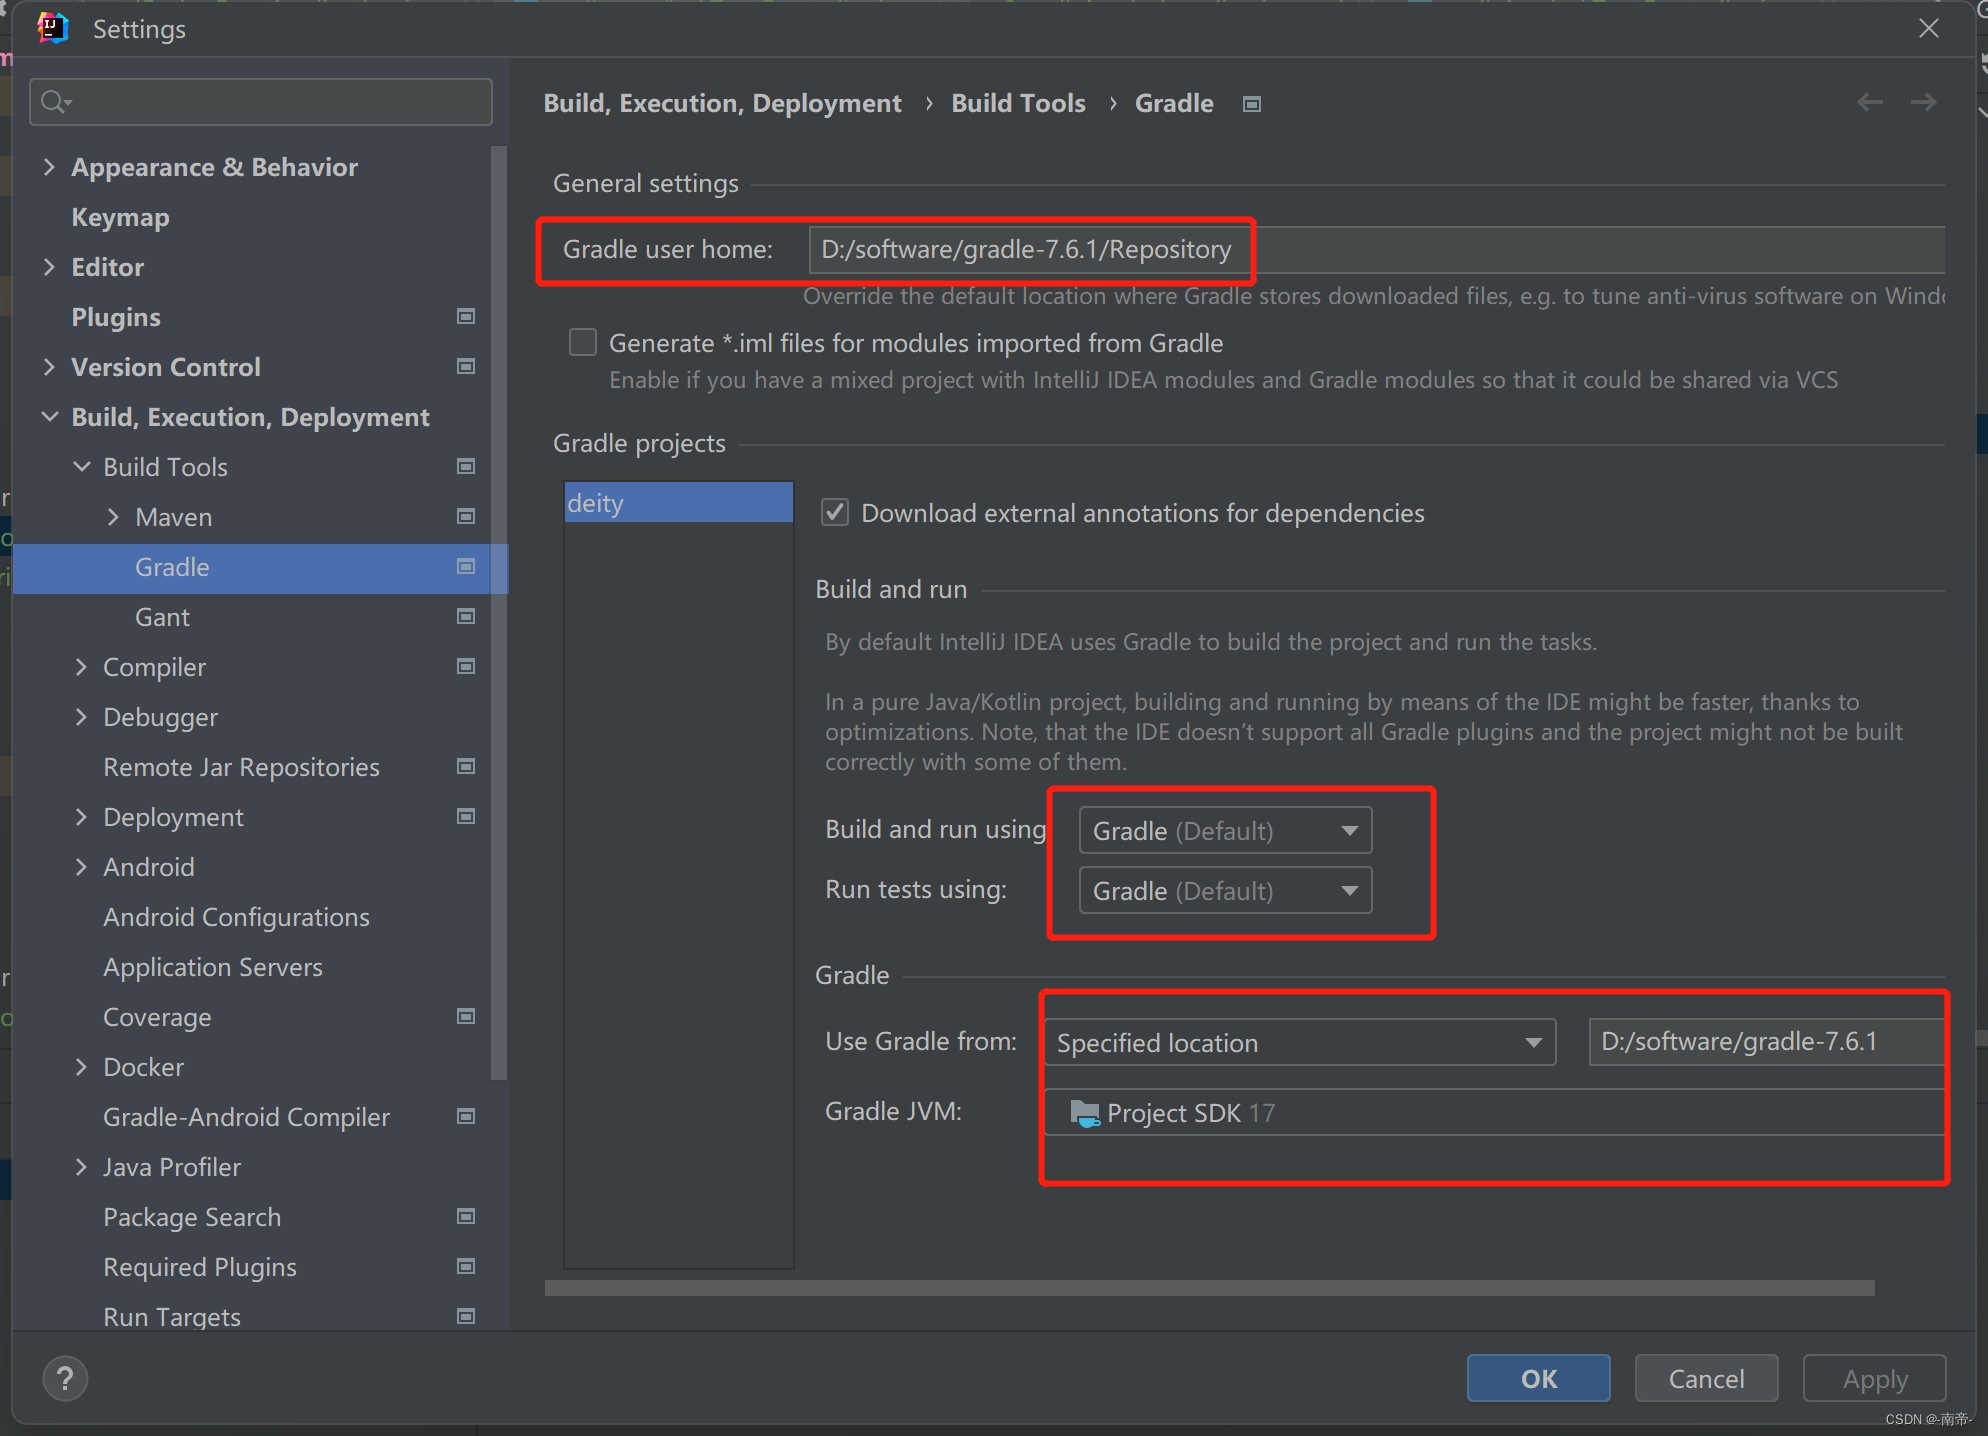Click the Gradle settings icon in sidebar
Viewport: 1988px width, 1436px height.
tap(466, 567)
